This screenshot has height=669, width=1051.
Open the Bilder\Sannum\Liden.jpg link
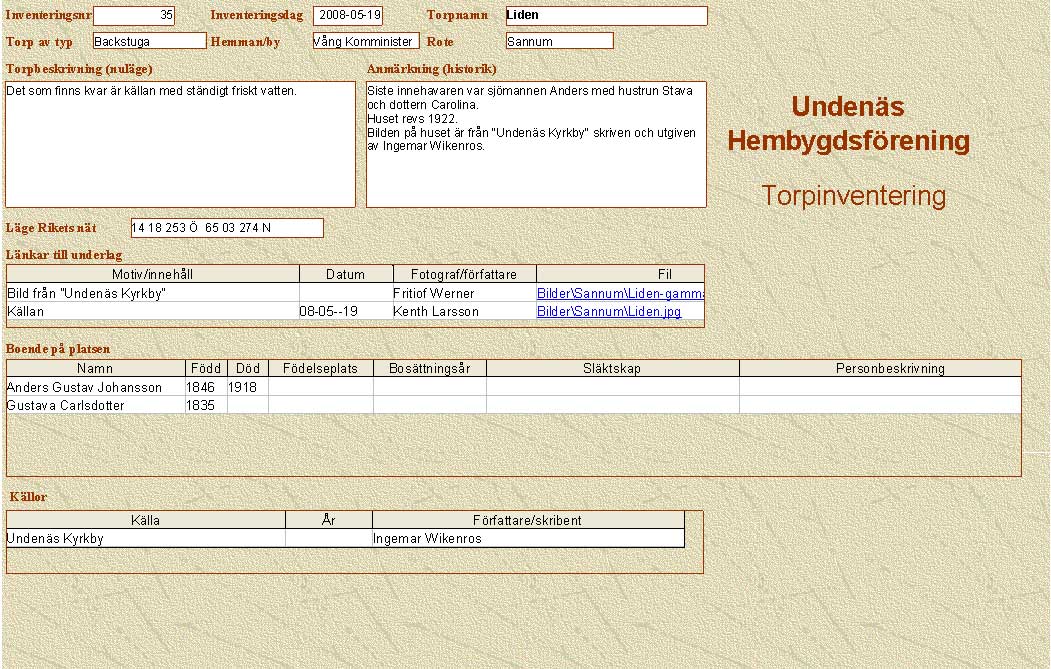(608, 311)
